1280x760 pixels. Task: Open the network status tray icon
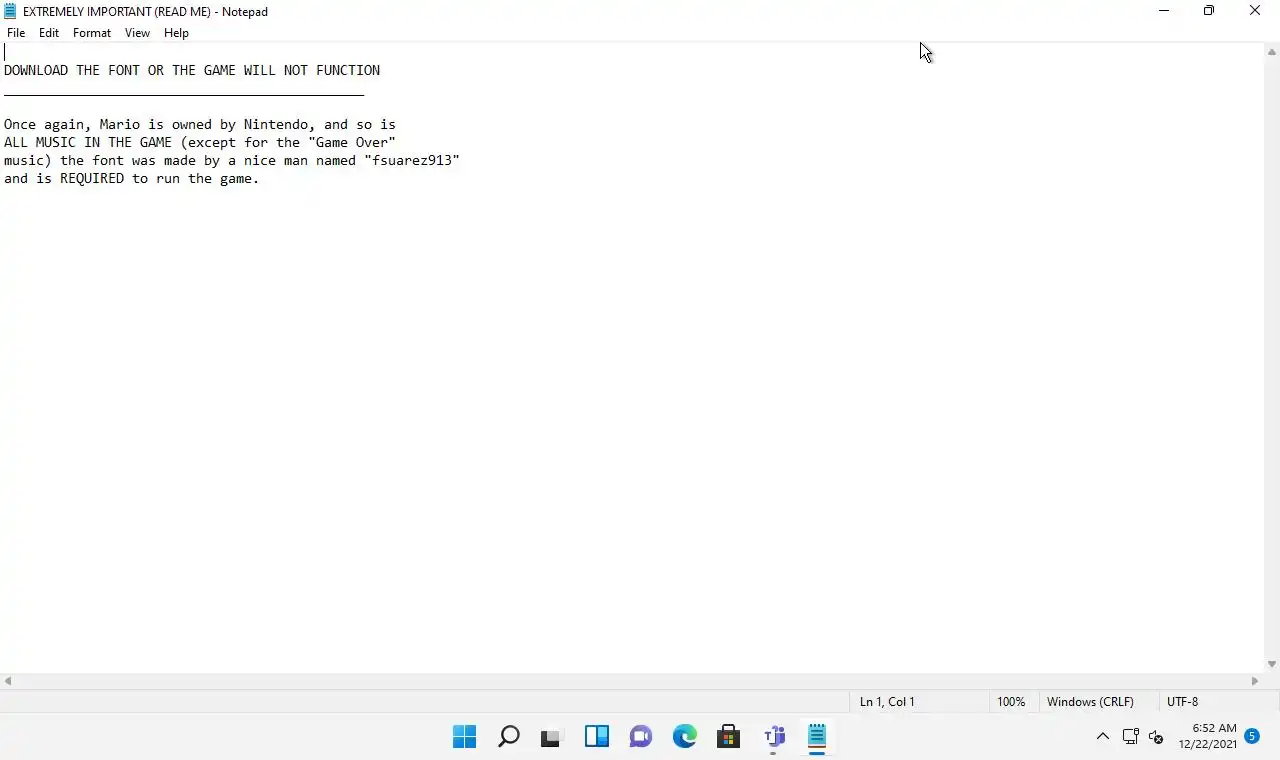[x=1131, y=737]
